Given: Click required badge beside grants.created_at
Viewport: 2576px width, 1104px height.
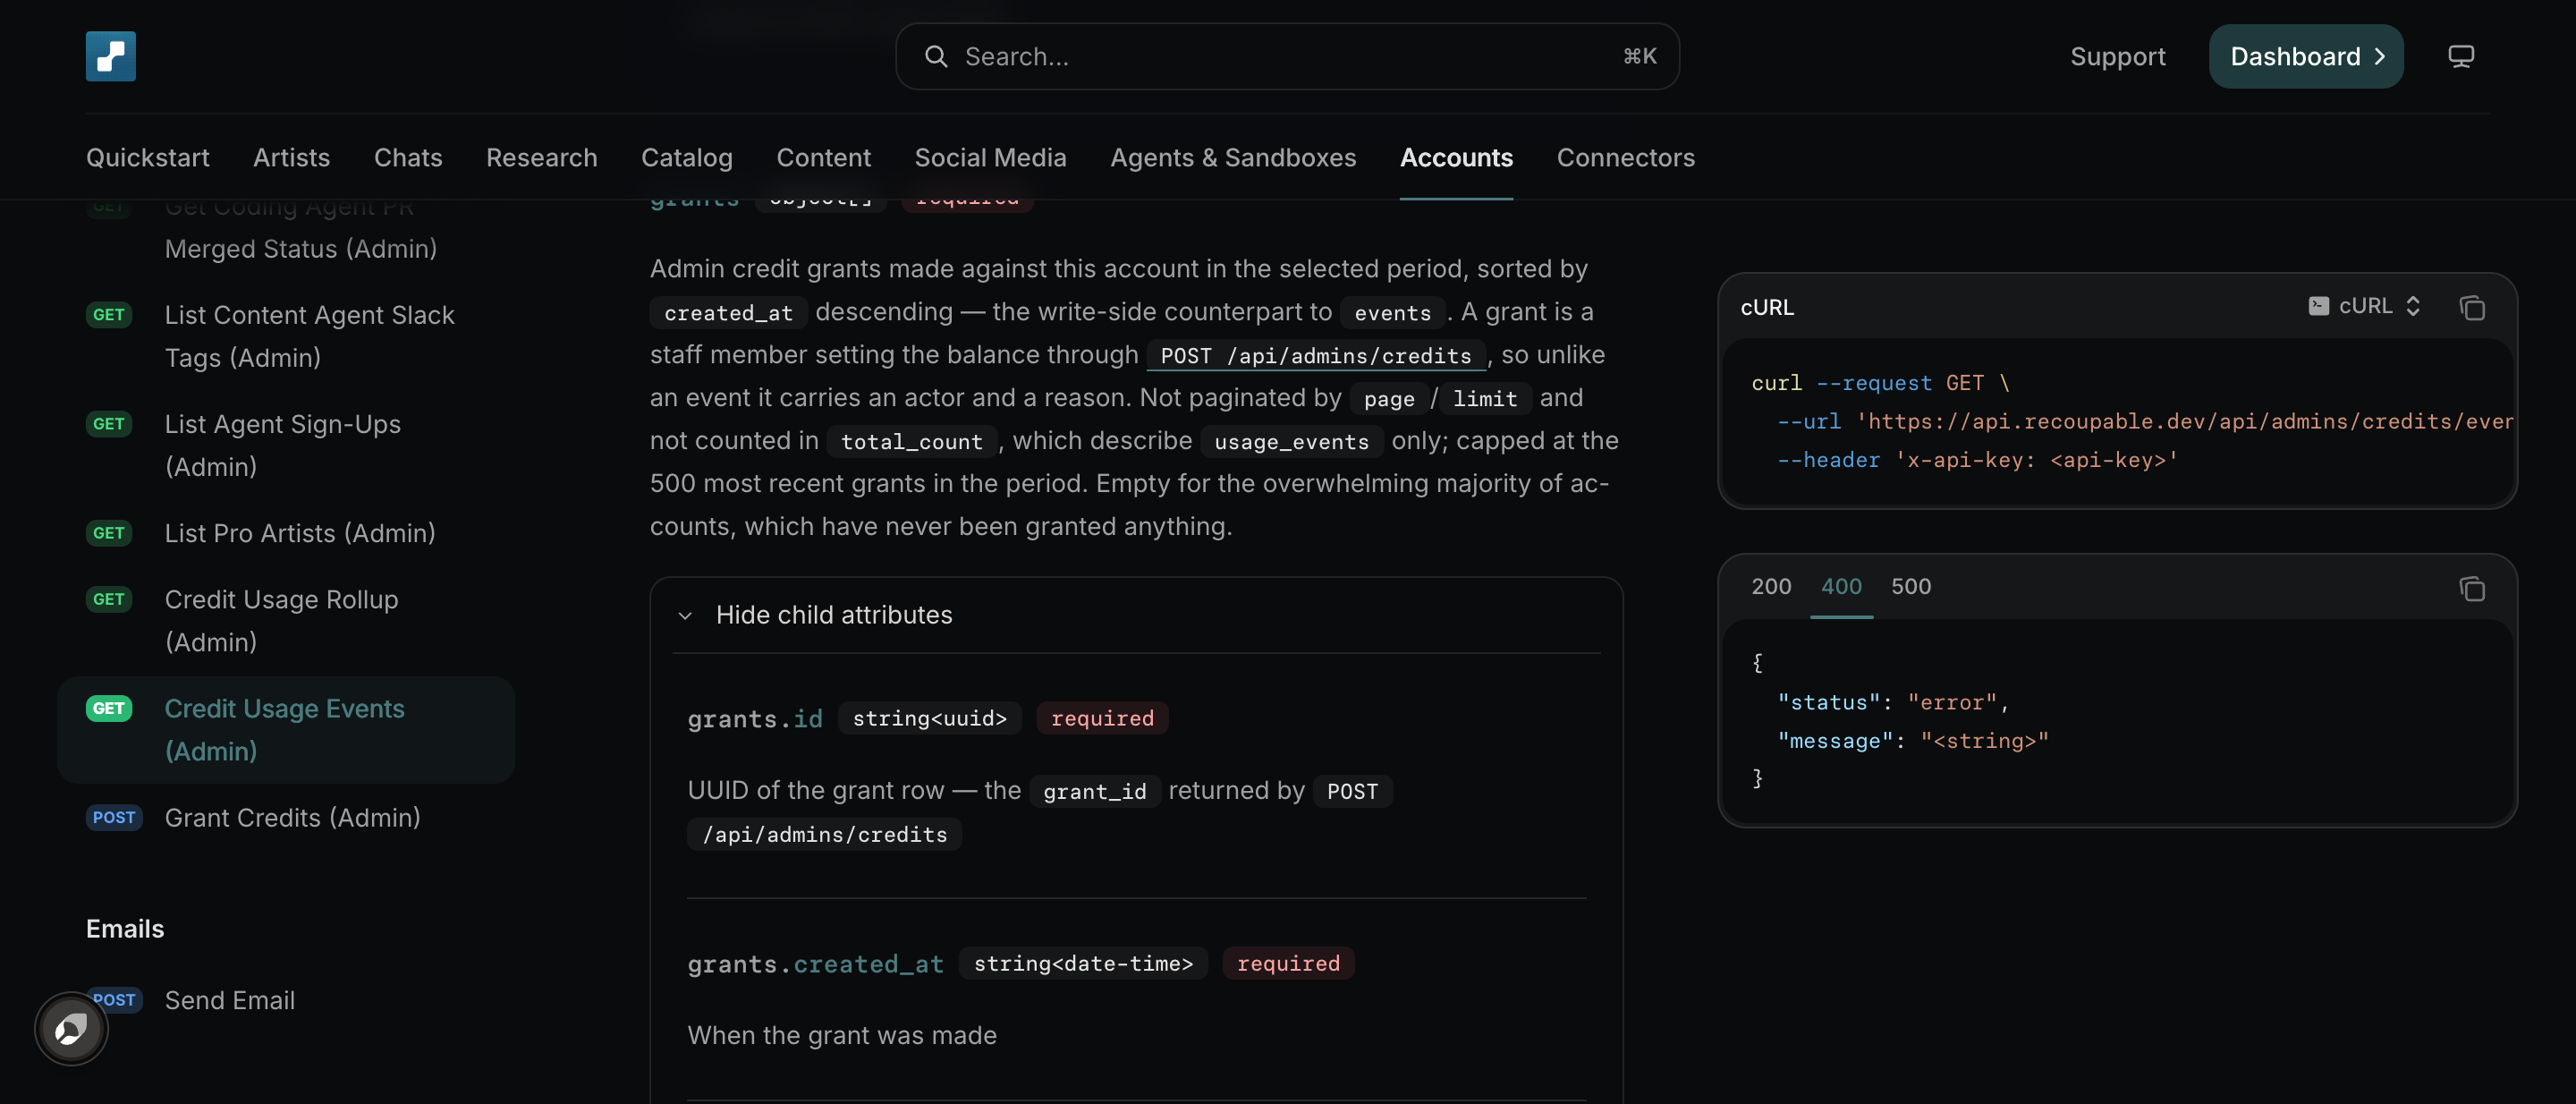Looking at the screenshot, I should (x=1288, y=963).
